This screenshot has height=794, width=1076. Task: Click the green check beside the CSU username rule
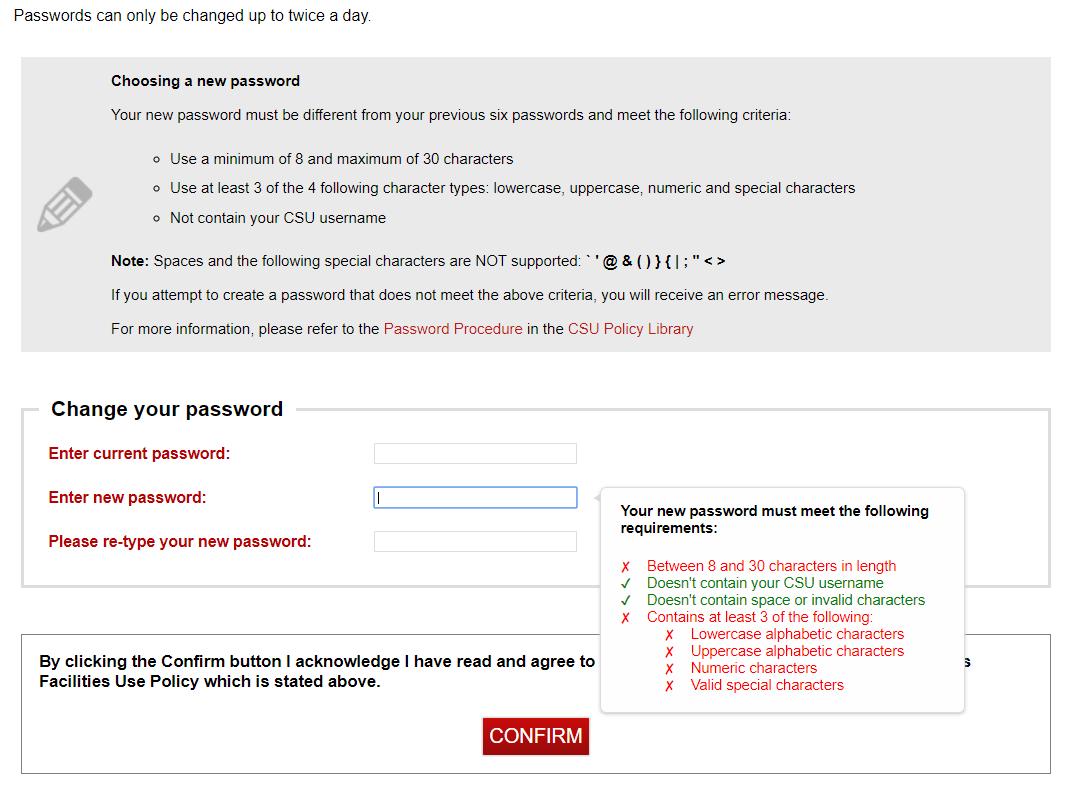click(626, 584)
